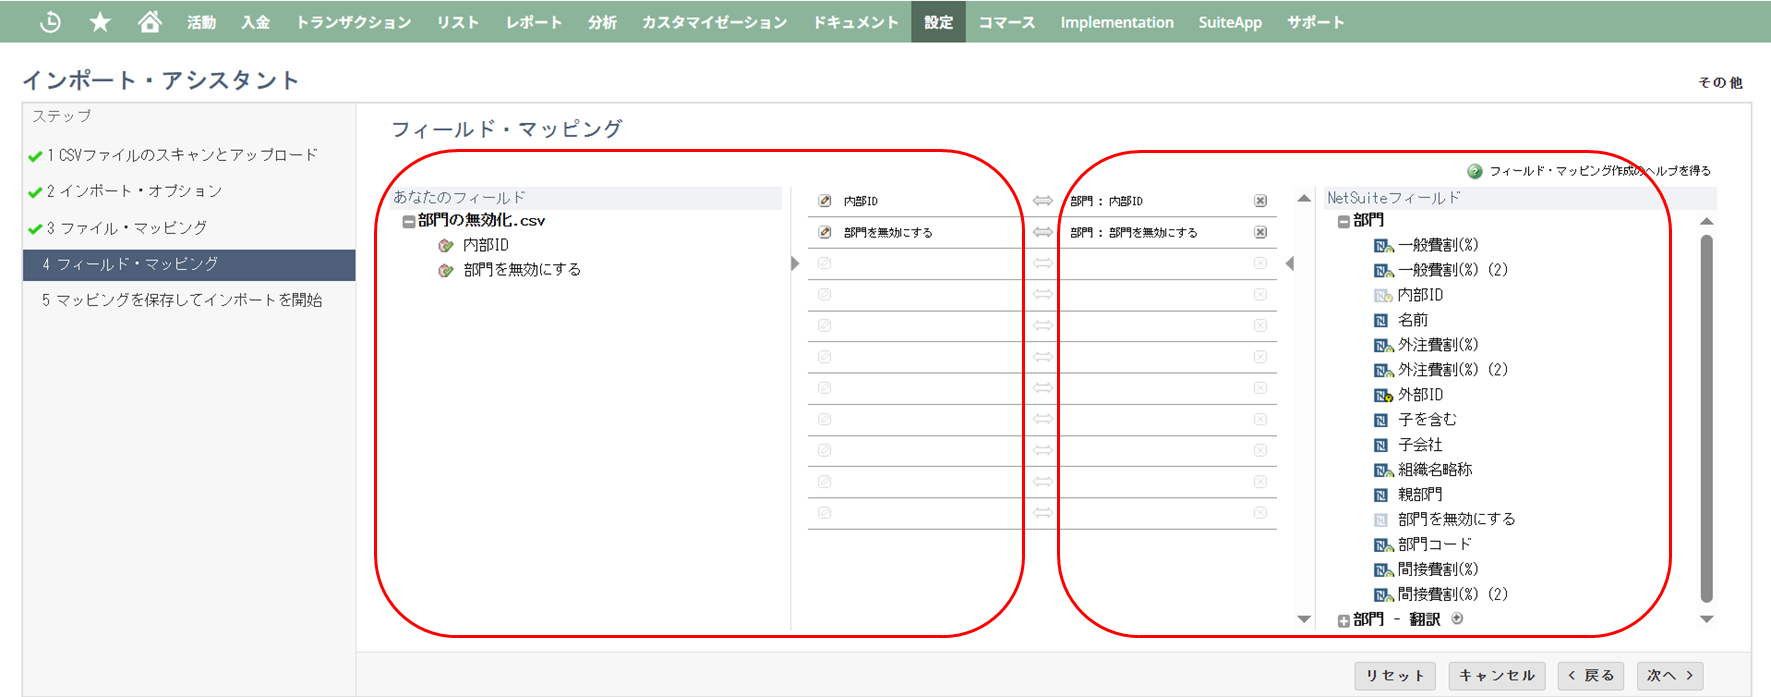The width and height of the screenshot is (1771, 697).
Task: Click the left arrow beside NetSuite fields
Action: tap(1290, 264)
